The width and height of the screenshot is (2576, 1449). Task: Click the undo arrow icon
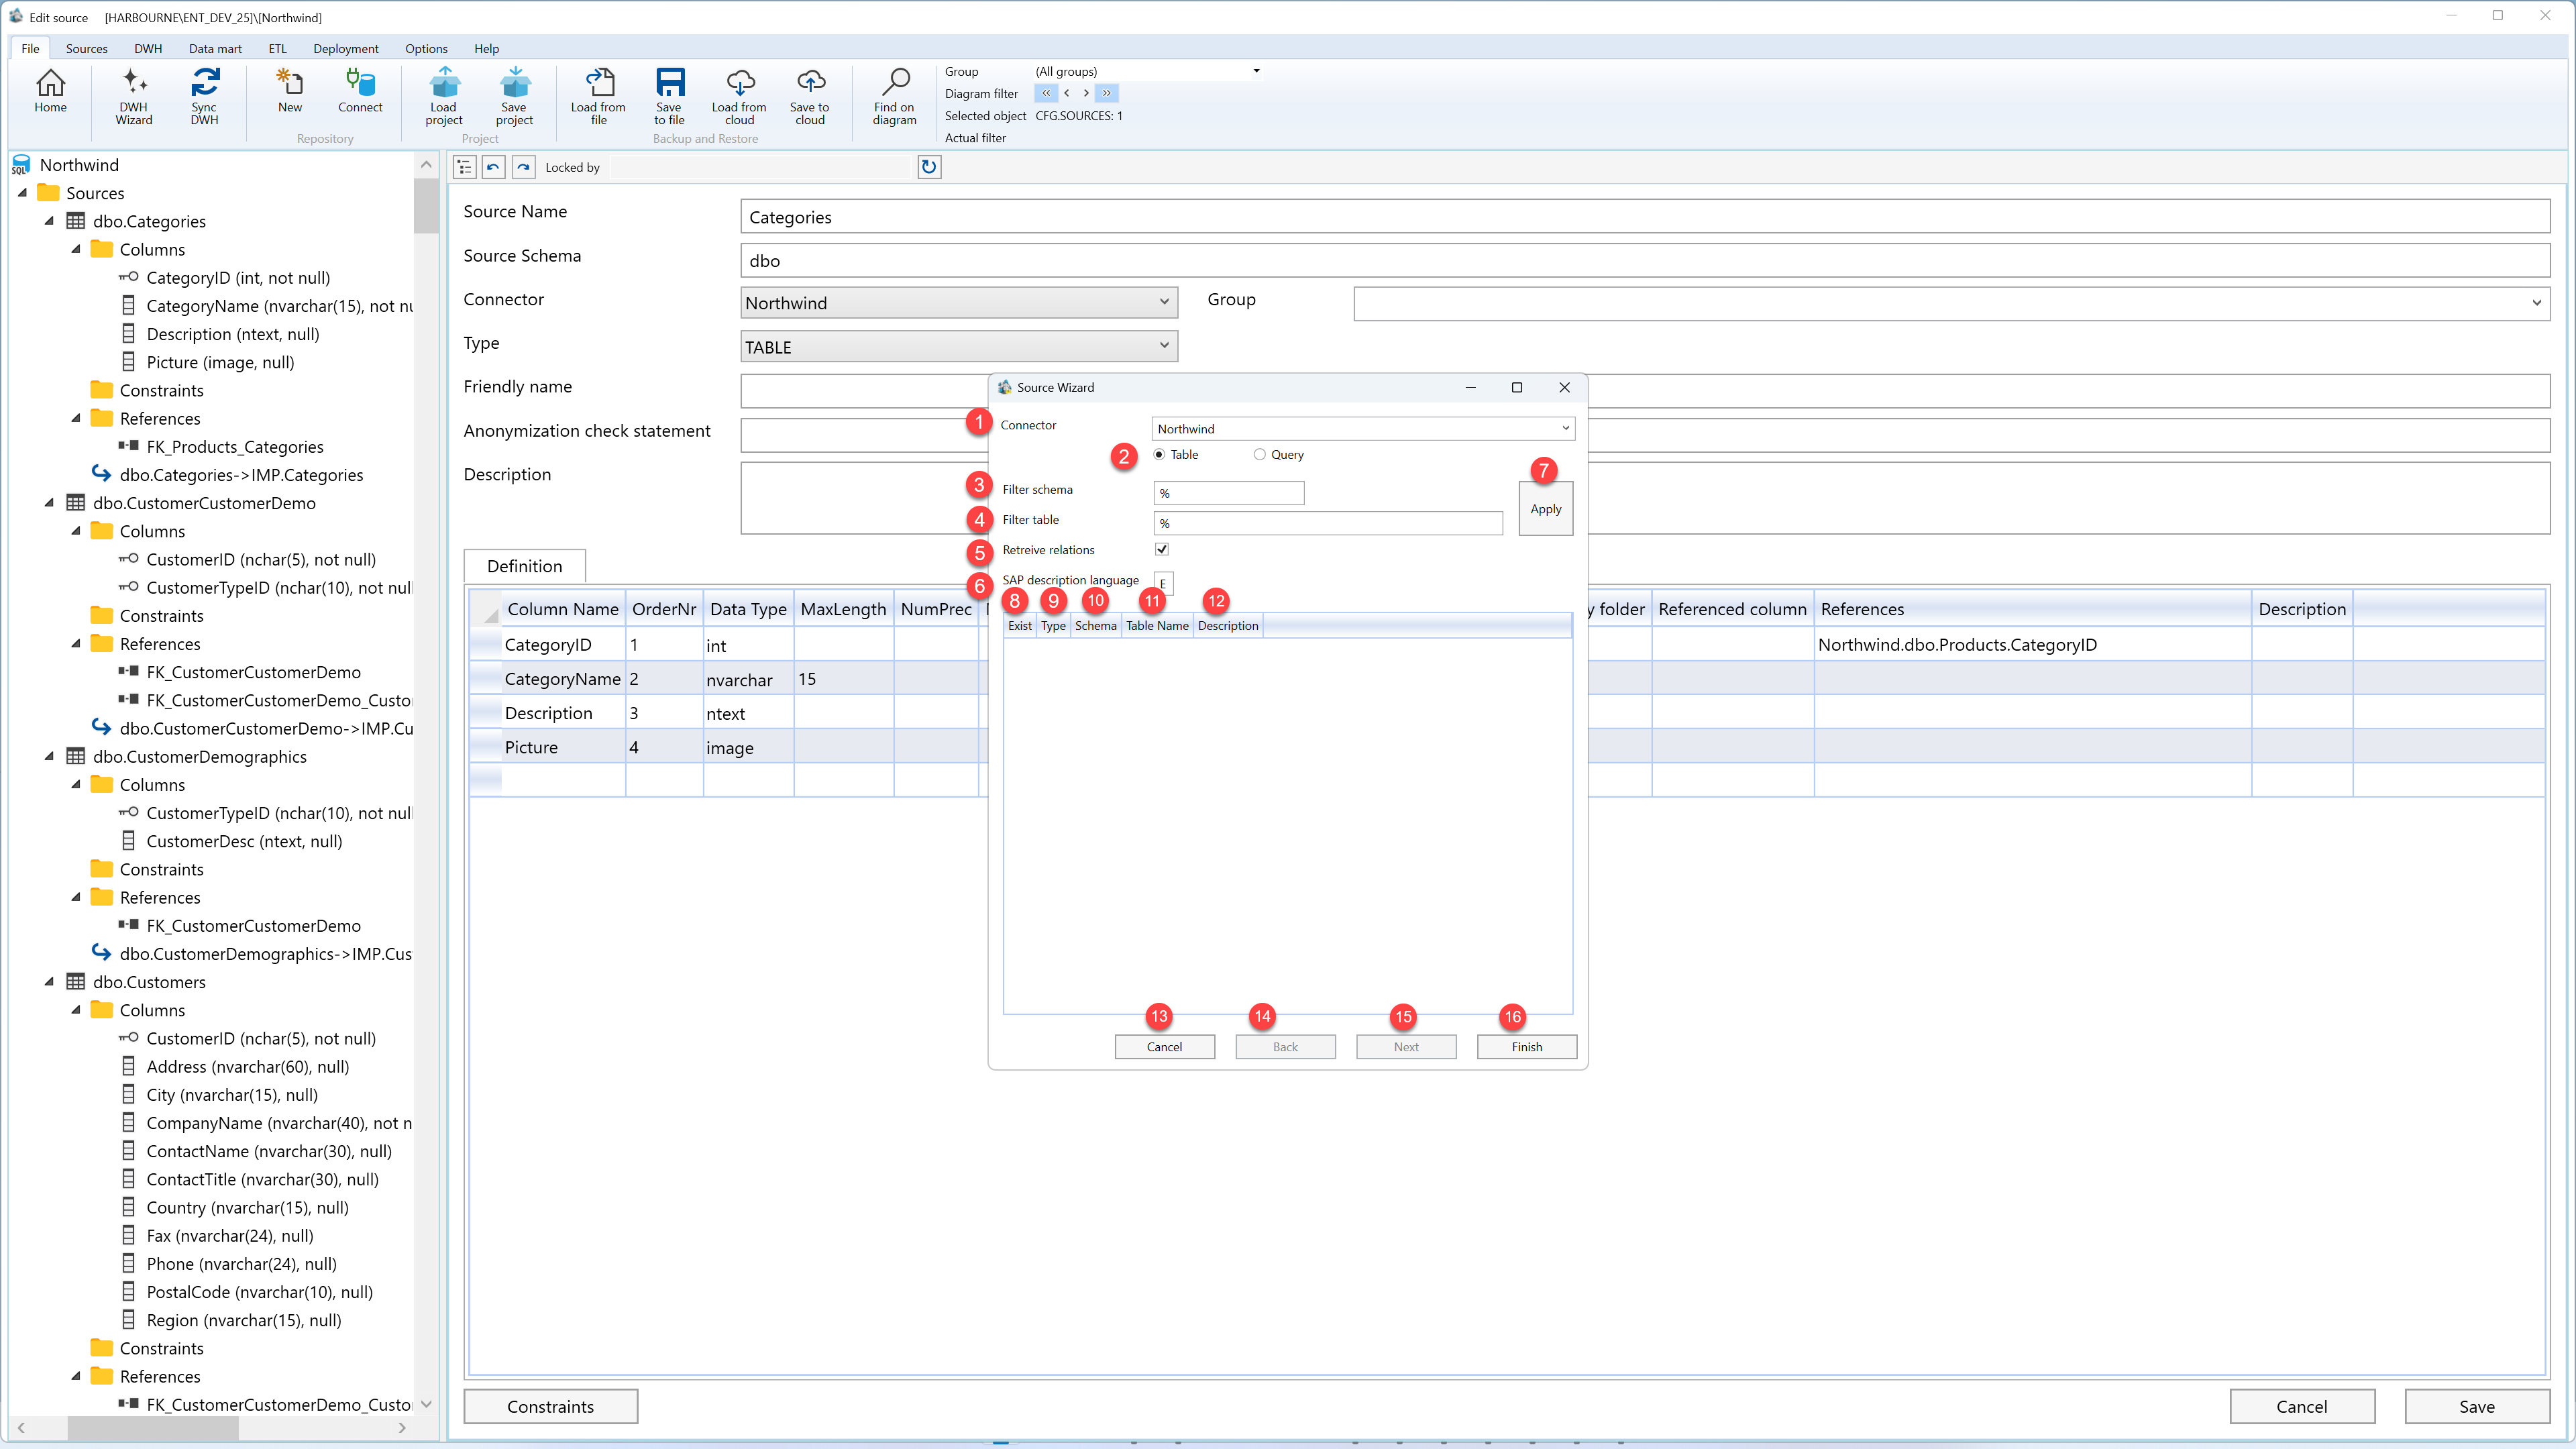pyautogui.click(x=494, y=167)
